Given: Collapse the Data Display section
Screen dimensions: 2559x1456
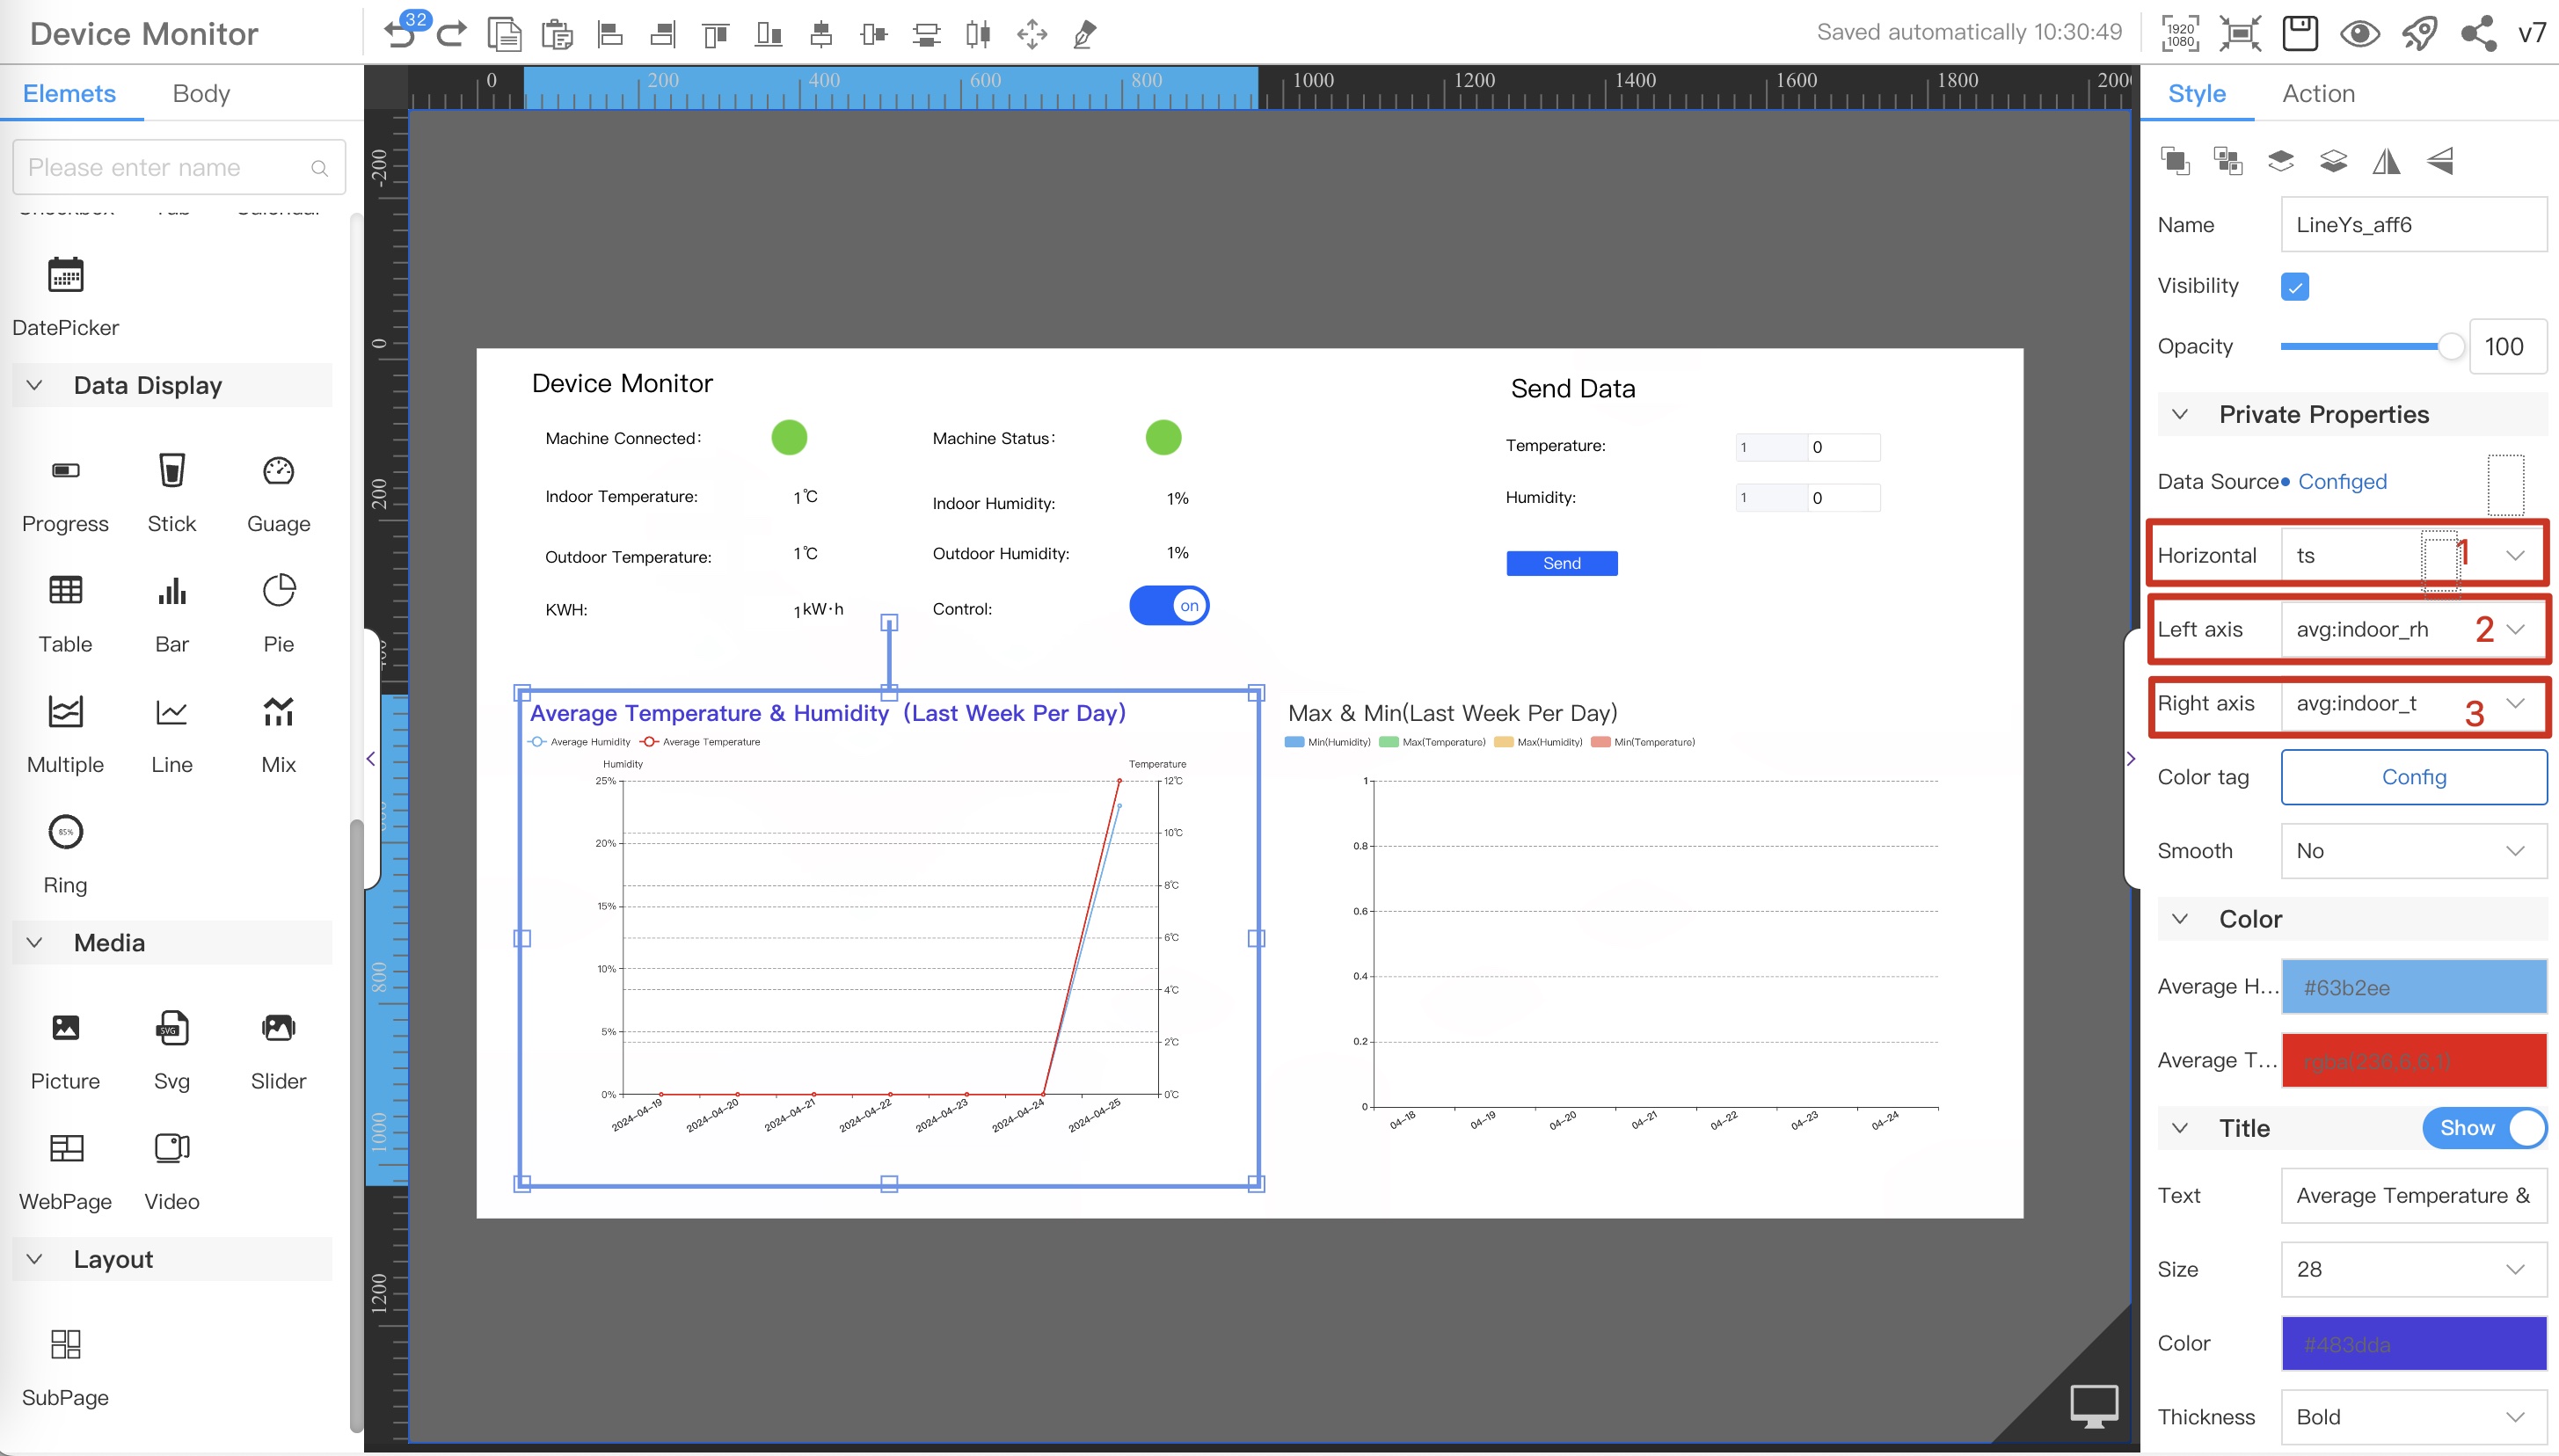Looking at the screenshot, I should click(x=34, y=385).
